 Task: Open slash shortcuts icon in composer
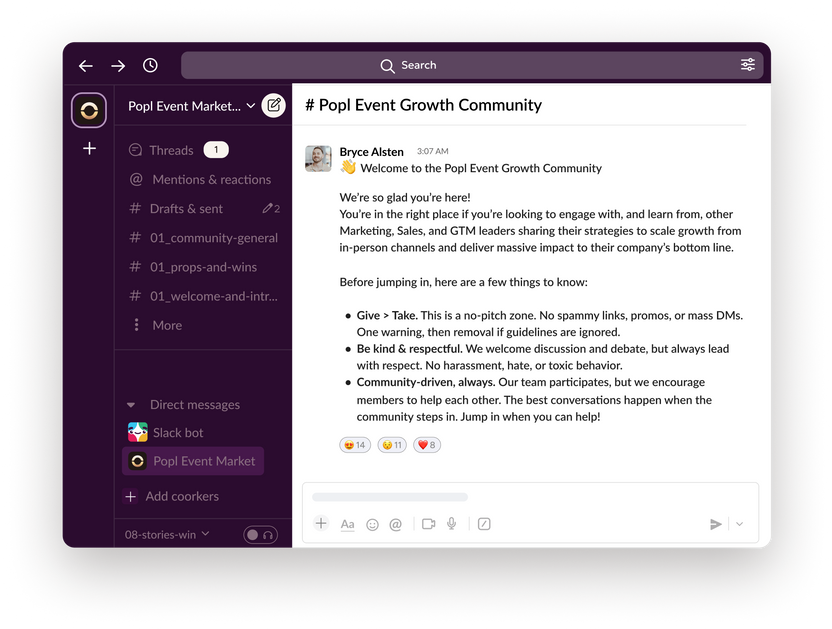point(484,524)
